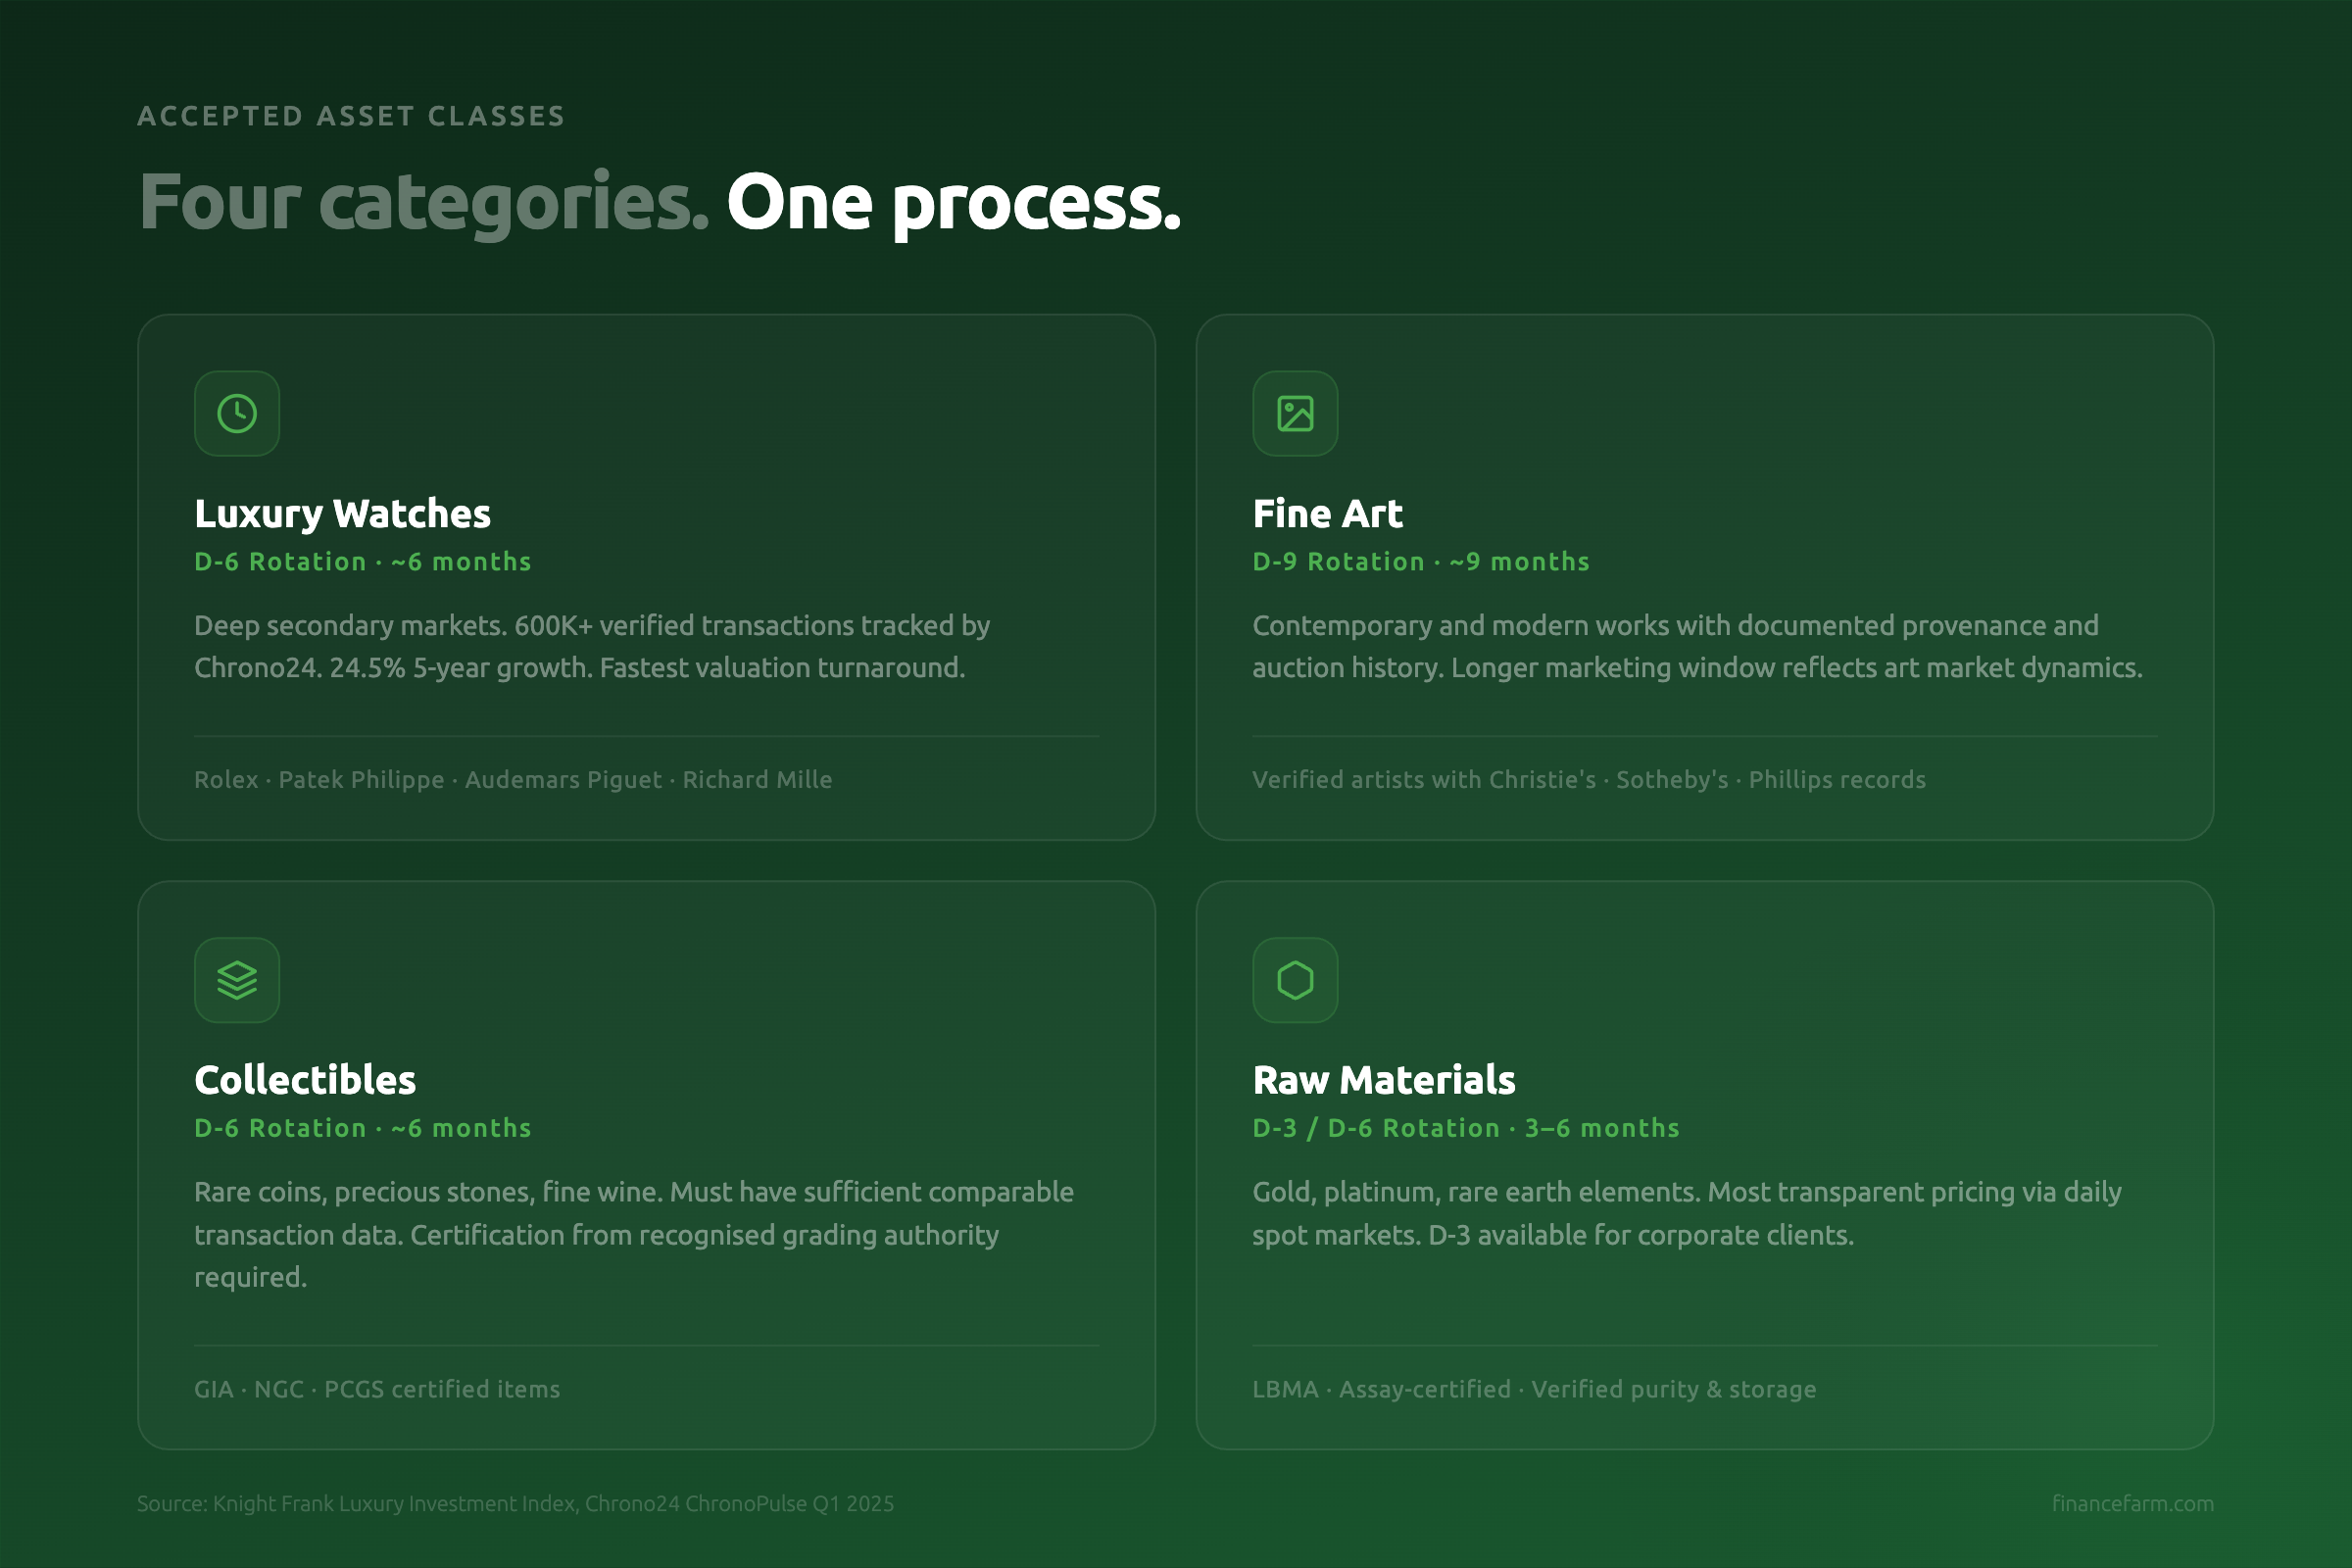Click the Christie's · Sotheby's · Phillips records line
Screen dimensions: 2352x1568
tap(1588, 780)
